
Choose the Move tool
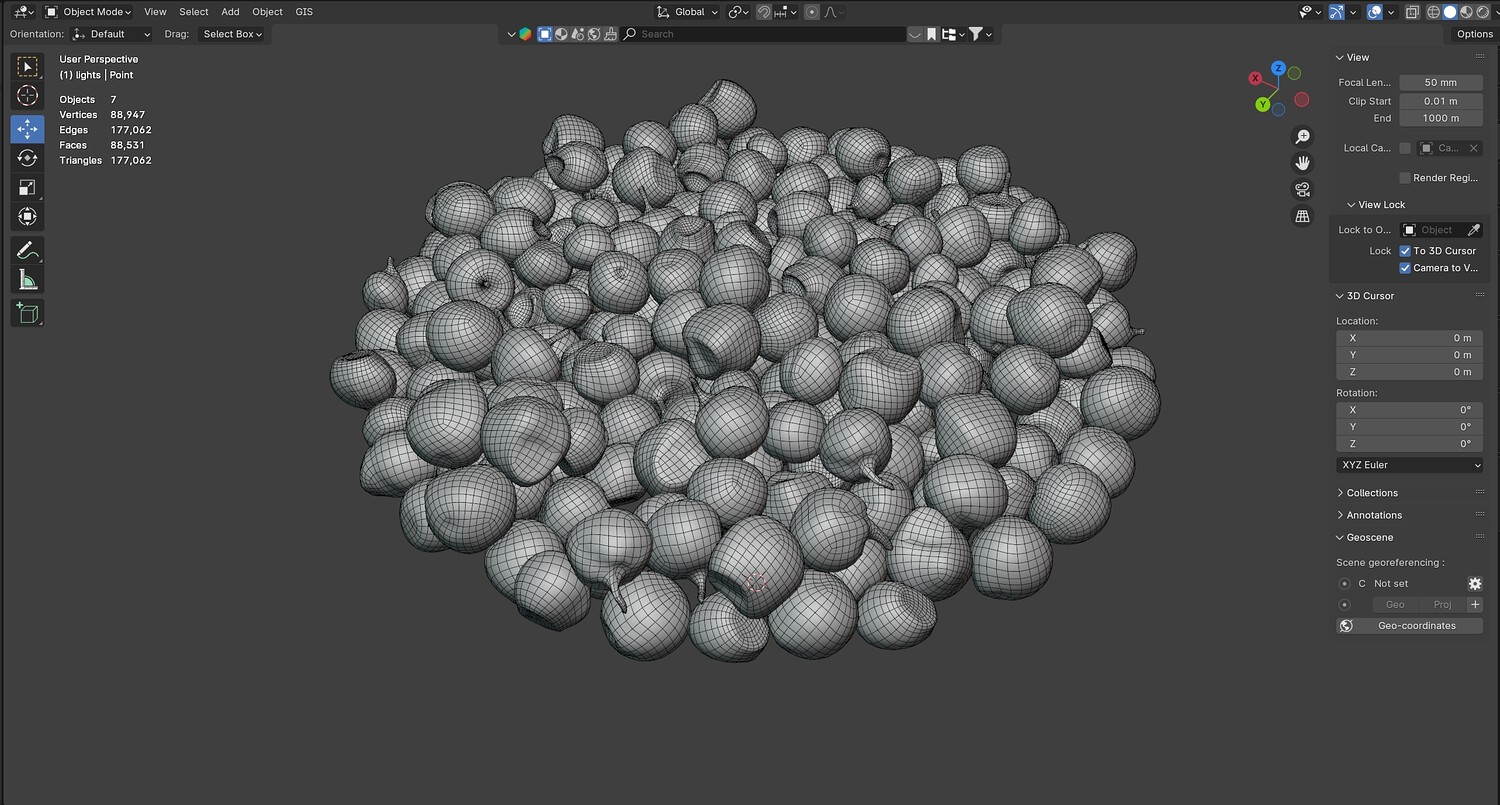coord(27,129)
